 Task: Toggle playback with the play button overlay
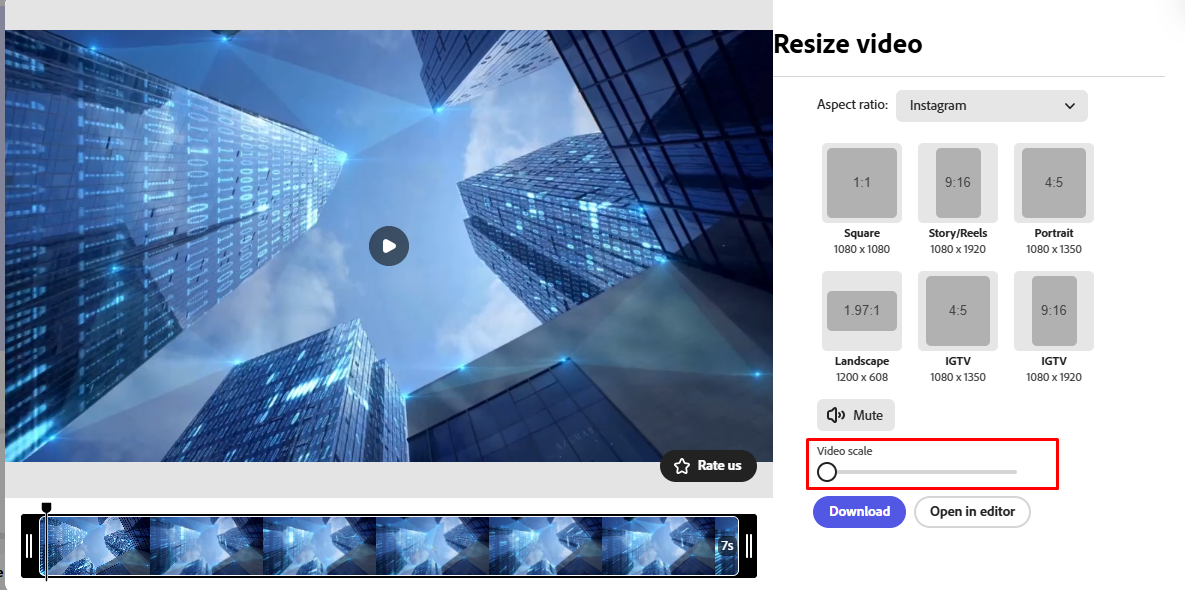pos(389,246)
